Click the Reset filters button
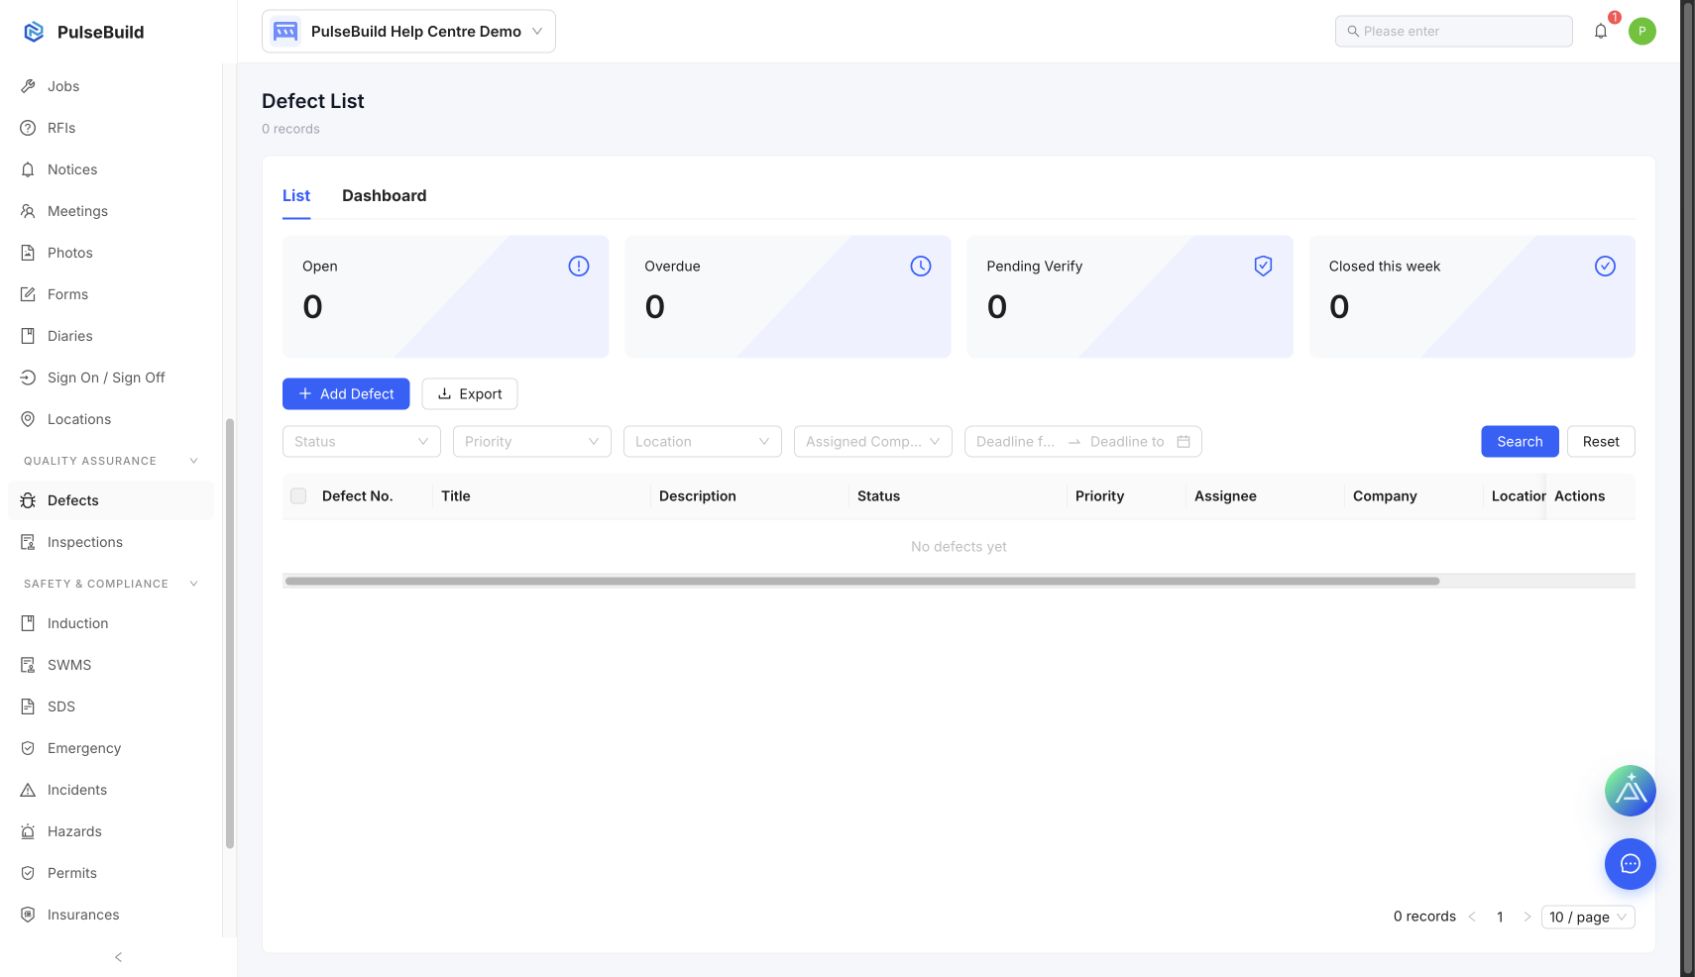The image size is (1695, 977). coord(1600,441)
